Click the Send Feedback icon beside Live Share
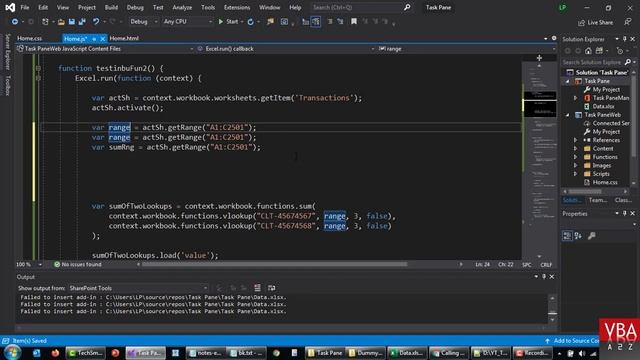640x360 pixels. (x=628, y=22)
